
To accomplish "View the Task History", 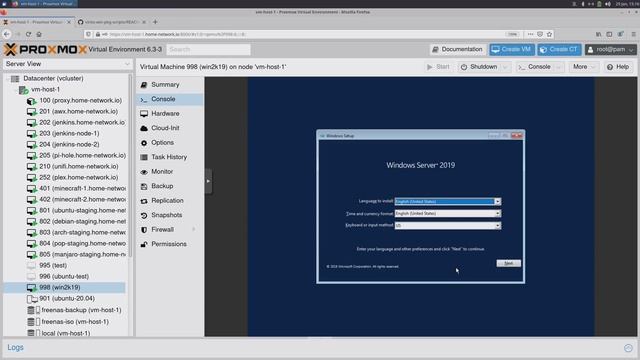I will point(170,157).
